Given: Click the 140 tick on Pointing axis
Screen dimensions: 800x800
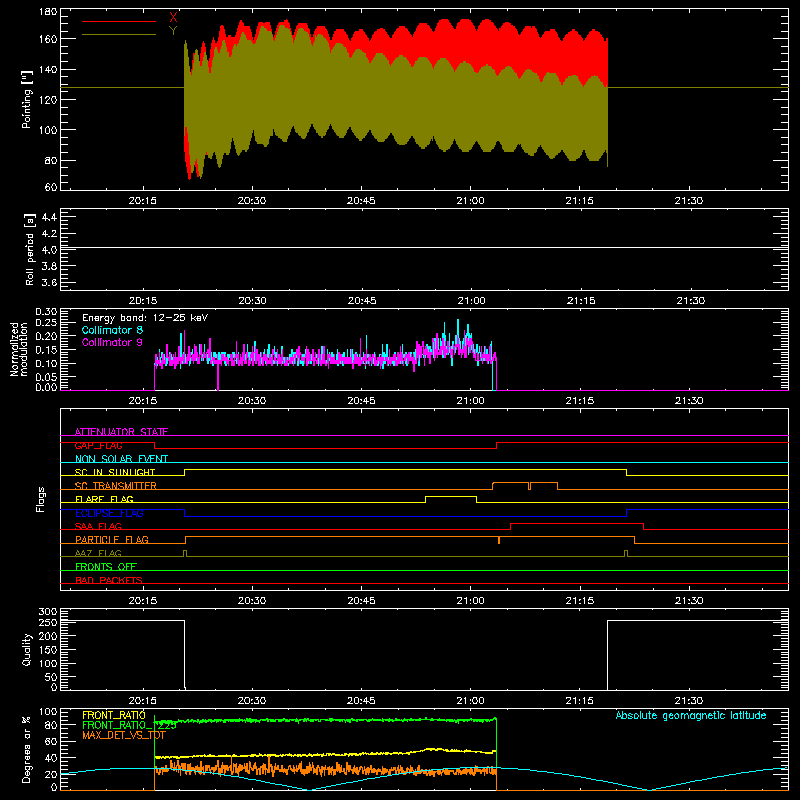Looking at the screenshot, I should click(x=48, y=70).
